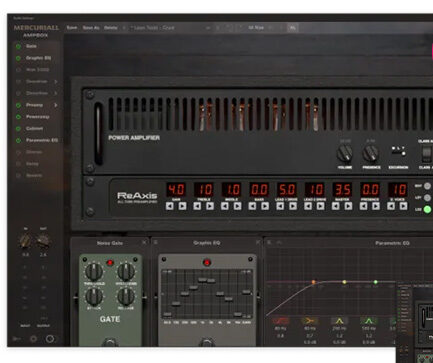
Task: Select the orange low-shelf filter band icon
Action: pyautogui.click(x=310, y=321)
